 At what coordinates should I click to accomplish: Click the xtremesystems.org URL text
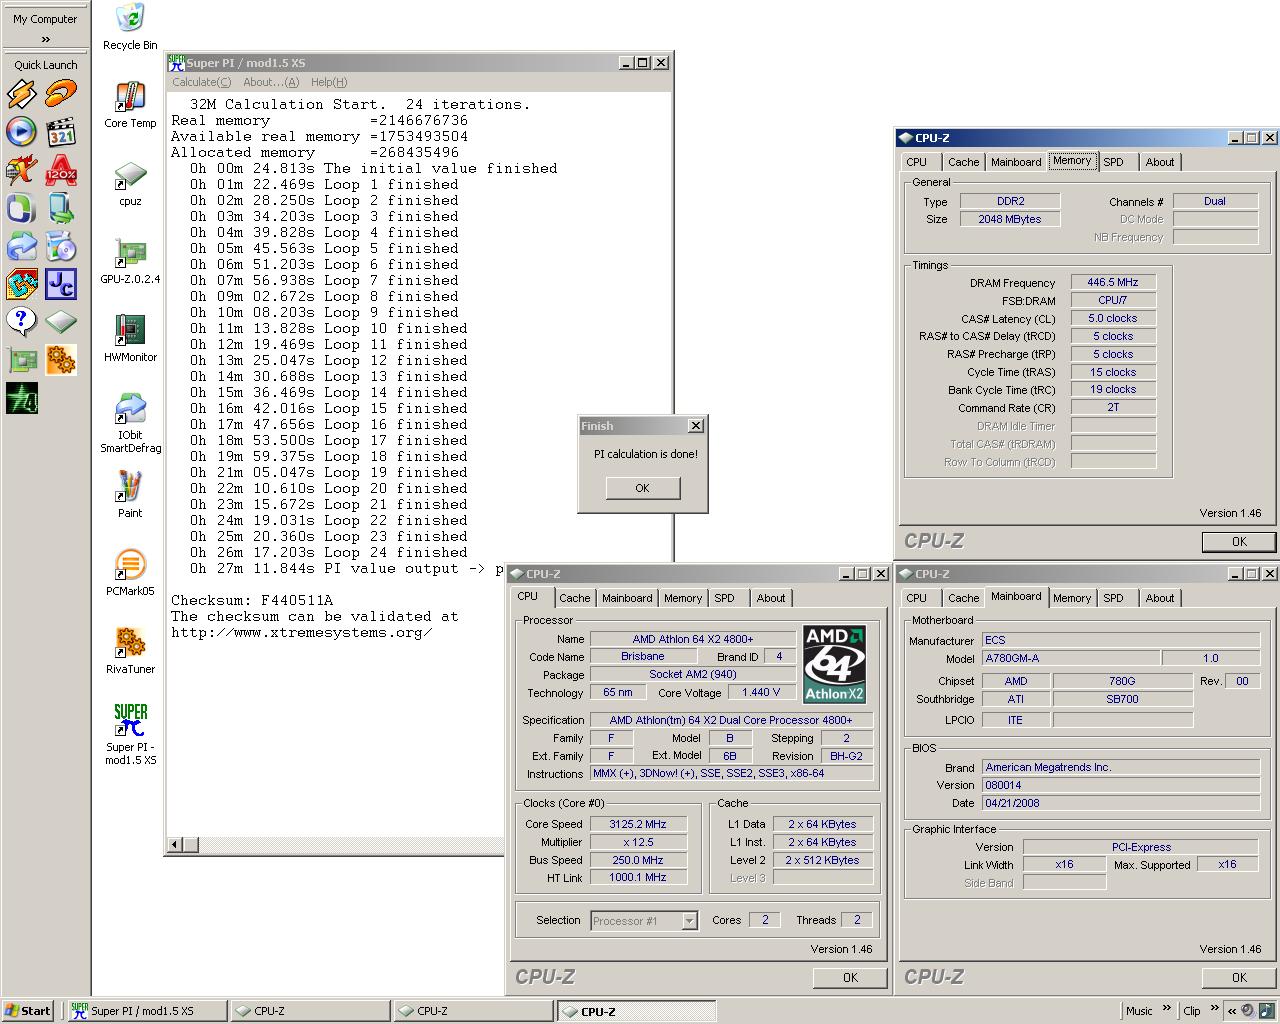[x=302, y=632]
